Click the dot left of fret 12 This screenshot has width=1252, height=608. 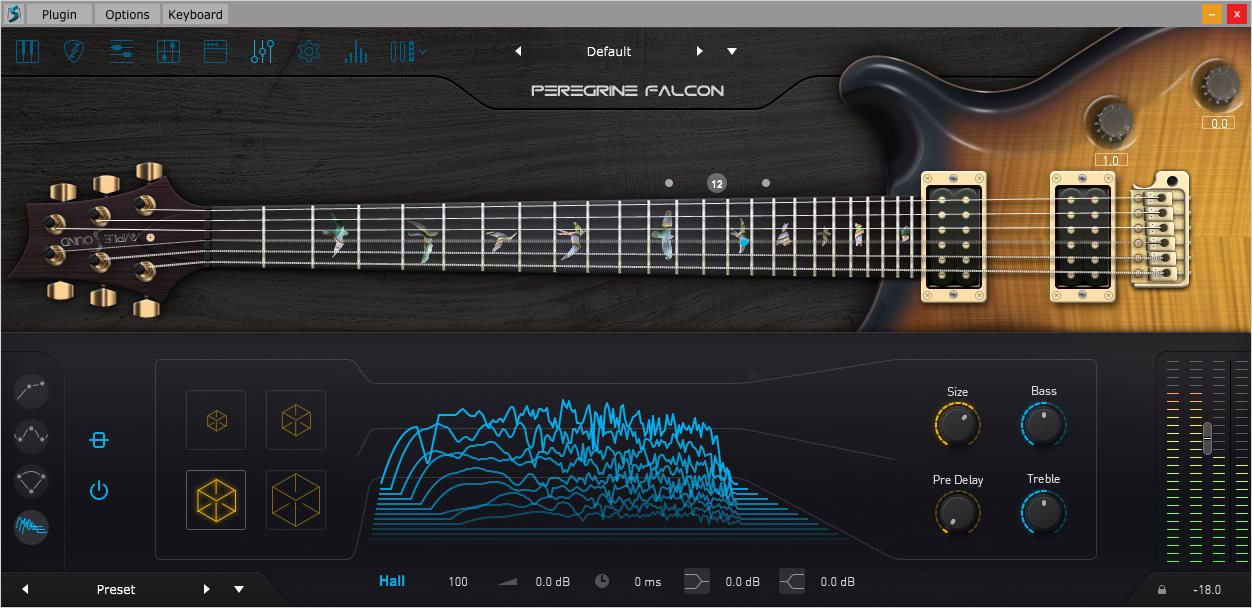click(668, 183)
